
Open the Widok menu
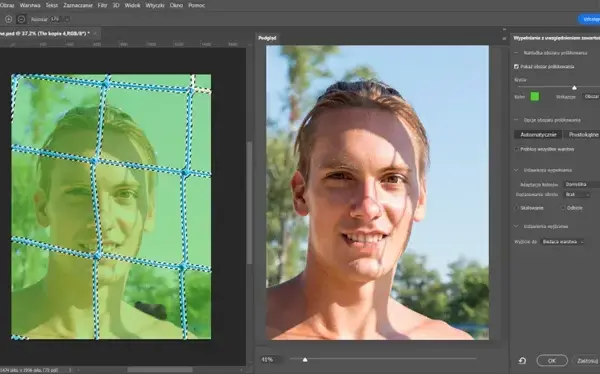click(x=132, y=5)
